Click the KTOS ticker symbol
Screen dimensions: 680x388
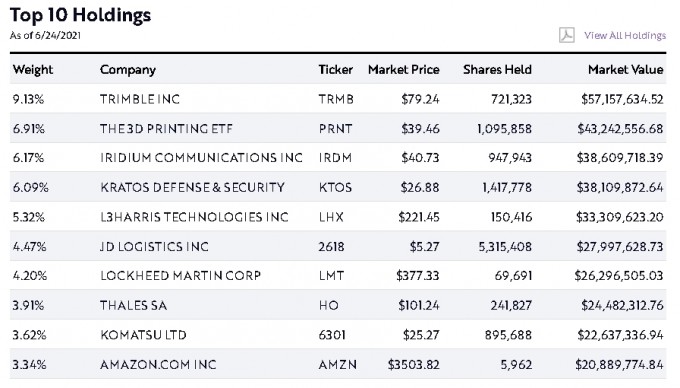(x=335, y=187)
